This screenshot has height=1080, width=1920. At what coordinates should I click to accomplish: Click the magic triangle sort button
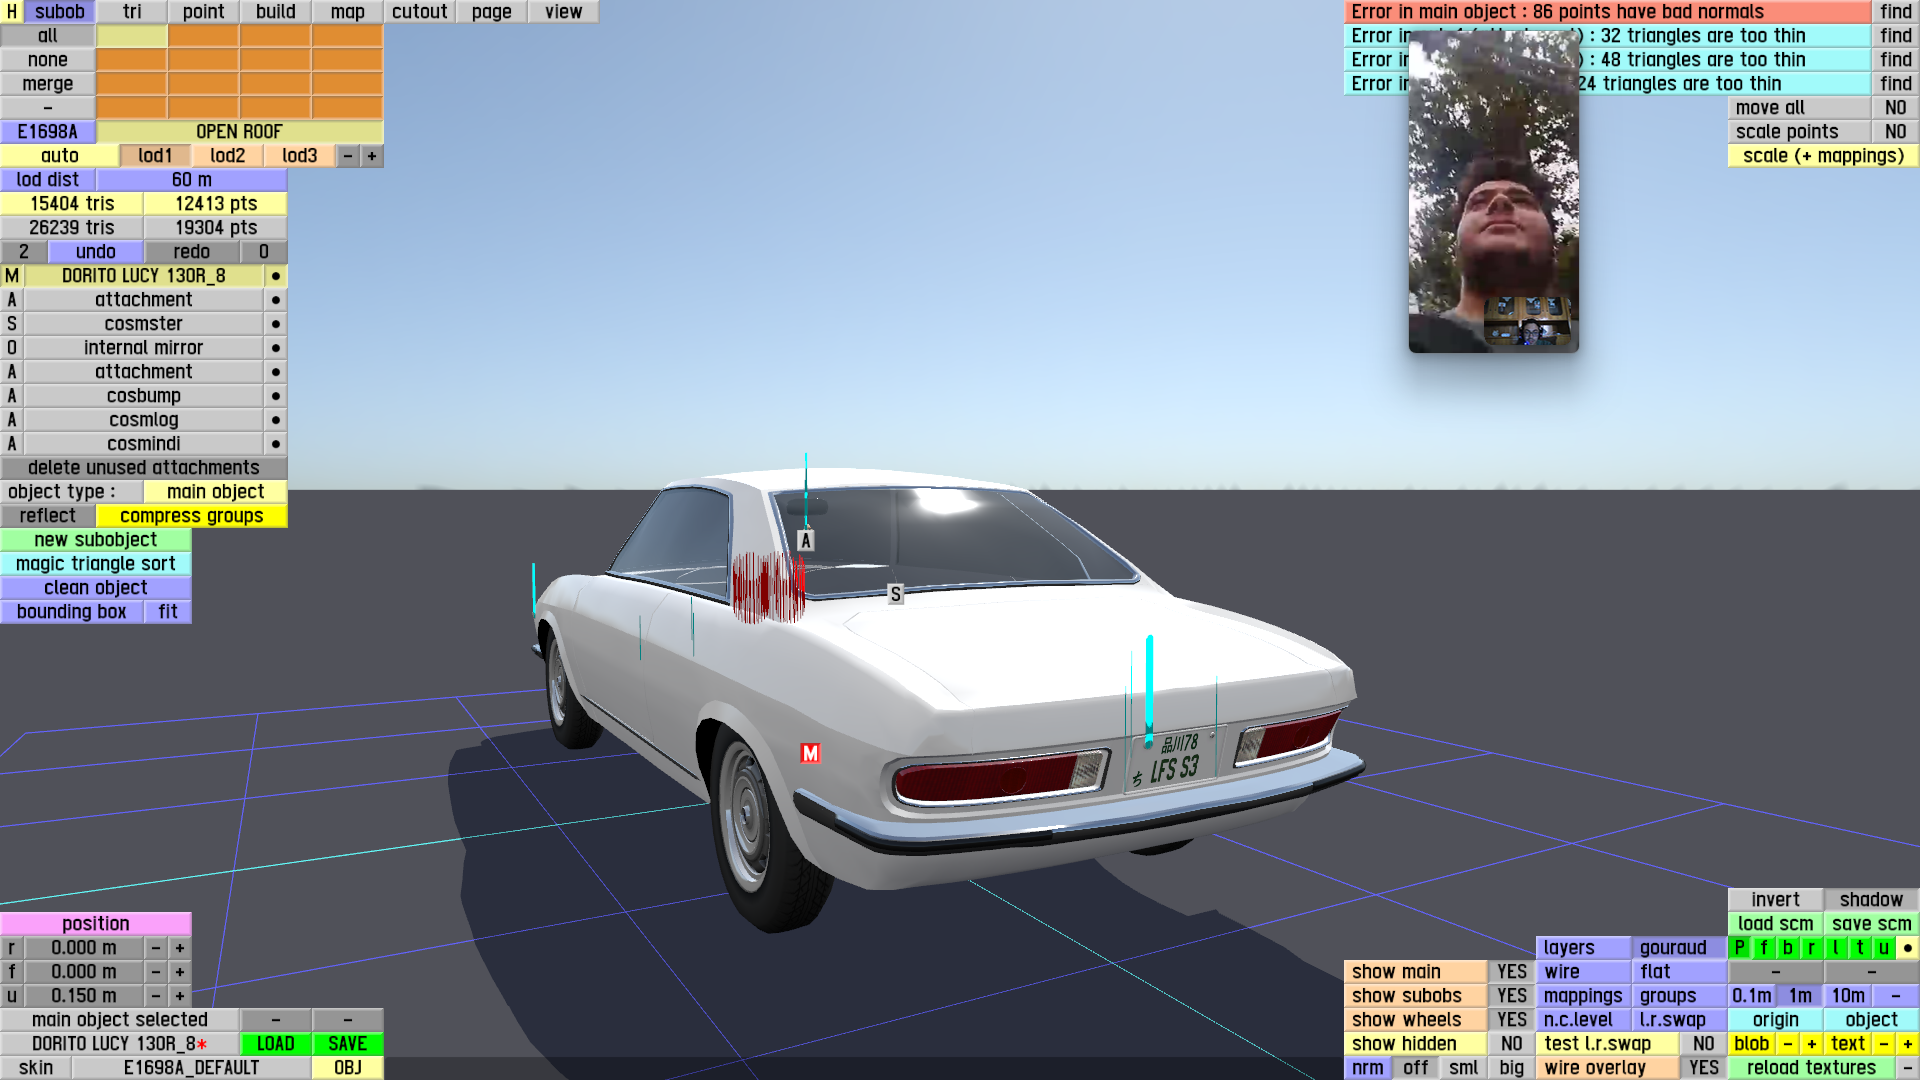pyautogui.click(x=95, y=564)
